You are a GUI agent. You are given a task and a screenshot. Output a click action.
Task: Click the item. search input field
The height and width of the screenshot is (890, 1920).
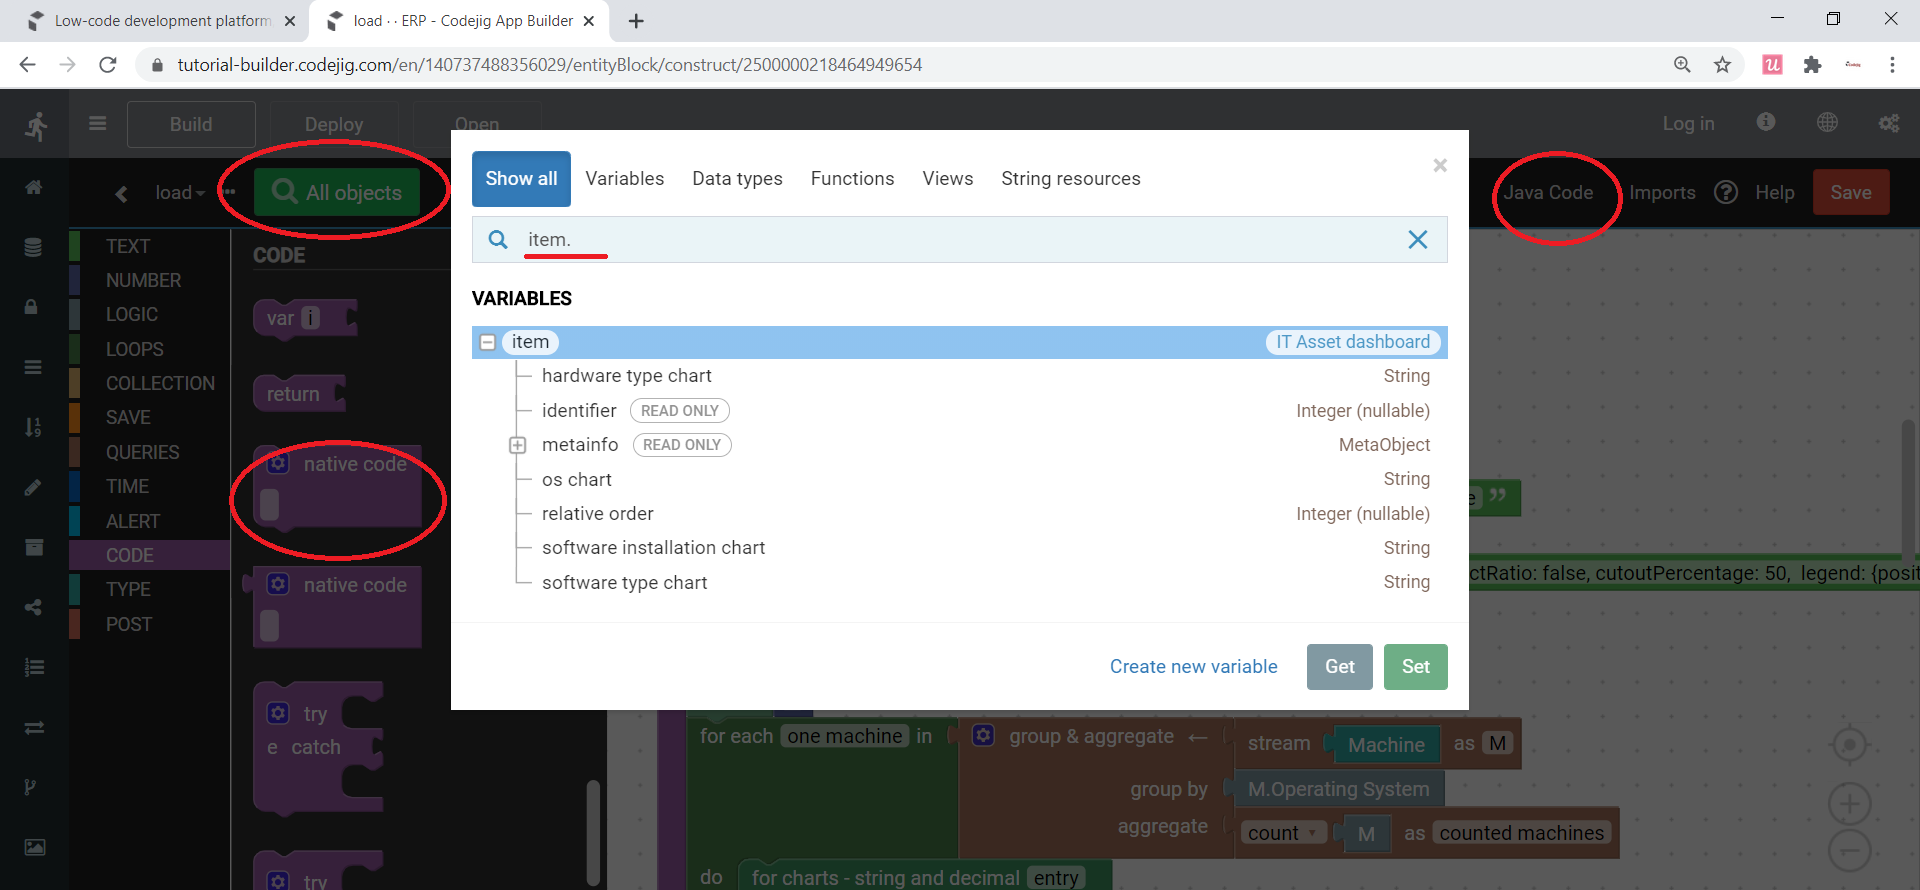[x=950, y=240]
